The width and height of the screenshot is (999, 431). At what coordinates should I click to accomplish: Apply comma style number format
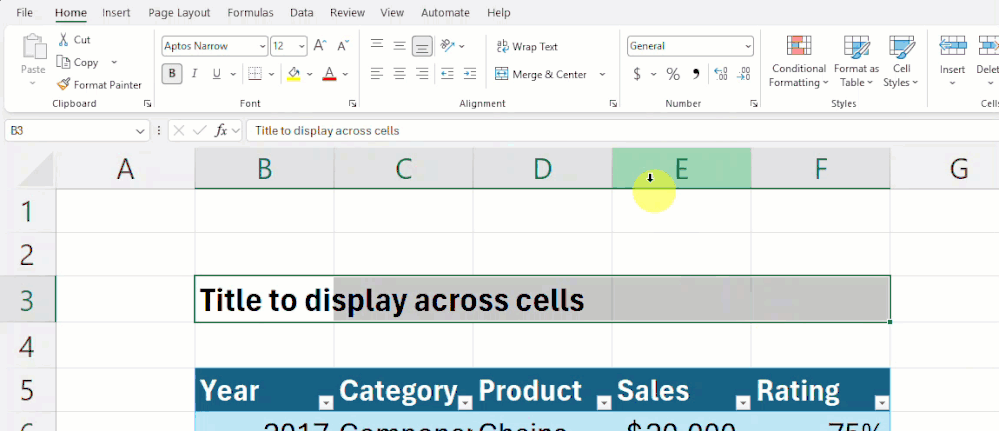click(696, 75)
